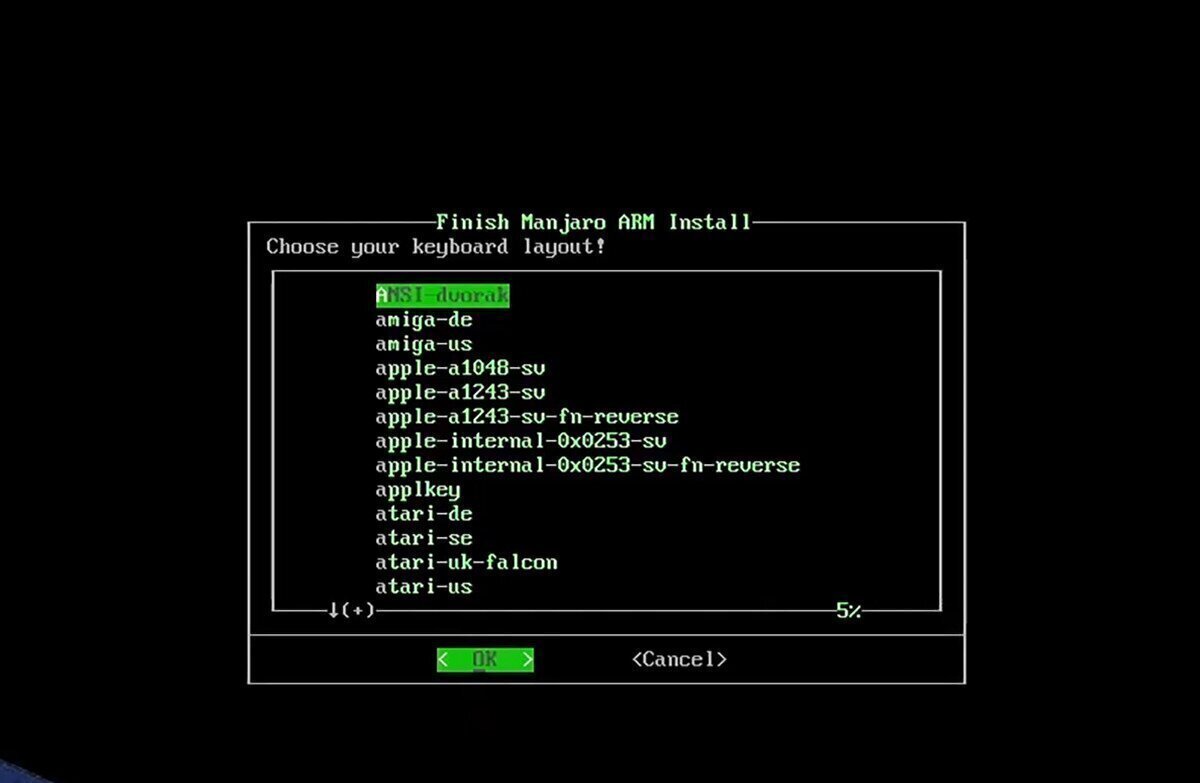Pick apple-internal-0x0253-sv layout

(521, 441)
